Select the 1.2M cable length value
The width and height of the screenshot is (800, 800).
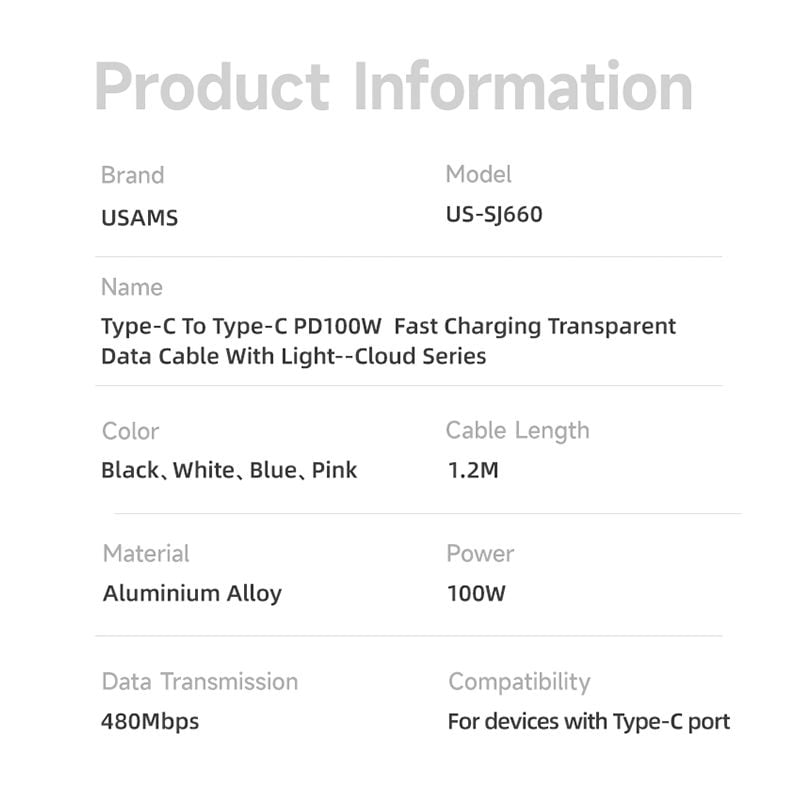pyautogui.click(x=472, y=470)
